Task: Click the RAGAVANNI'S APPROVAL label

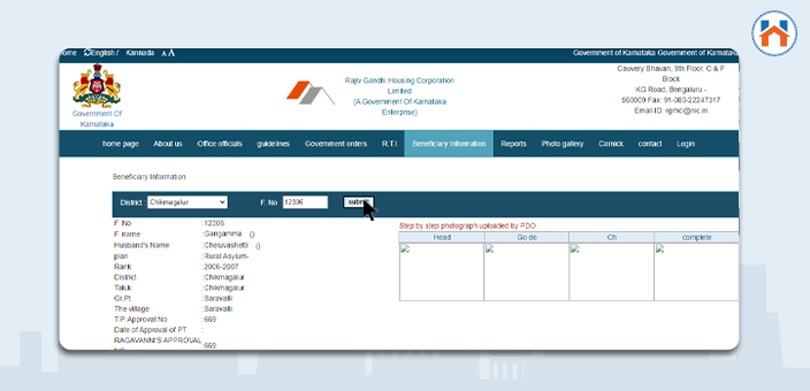Action: click(157, 340)
